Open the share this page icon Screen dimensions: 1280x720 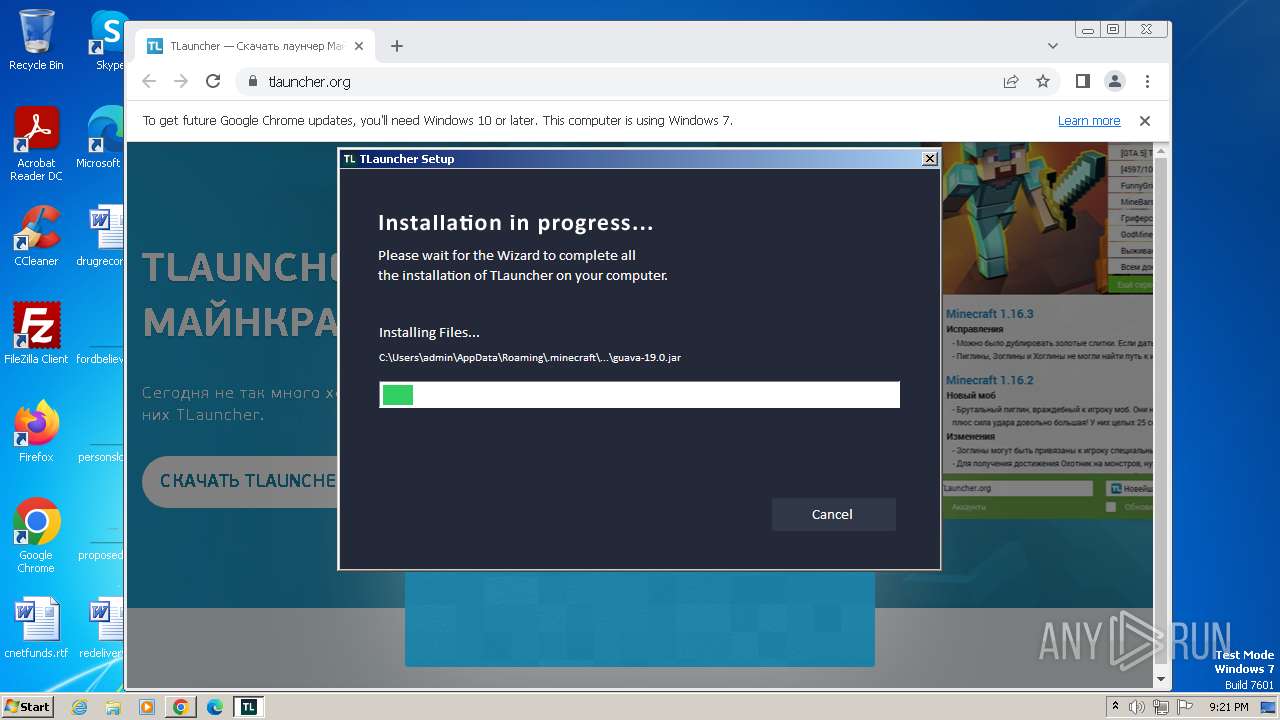1011,81
